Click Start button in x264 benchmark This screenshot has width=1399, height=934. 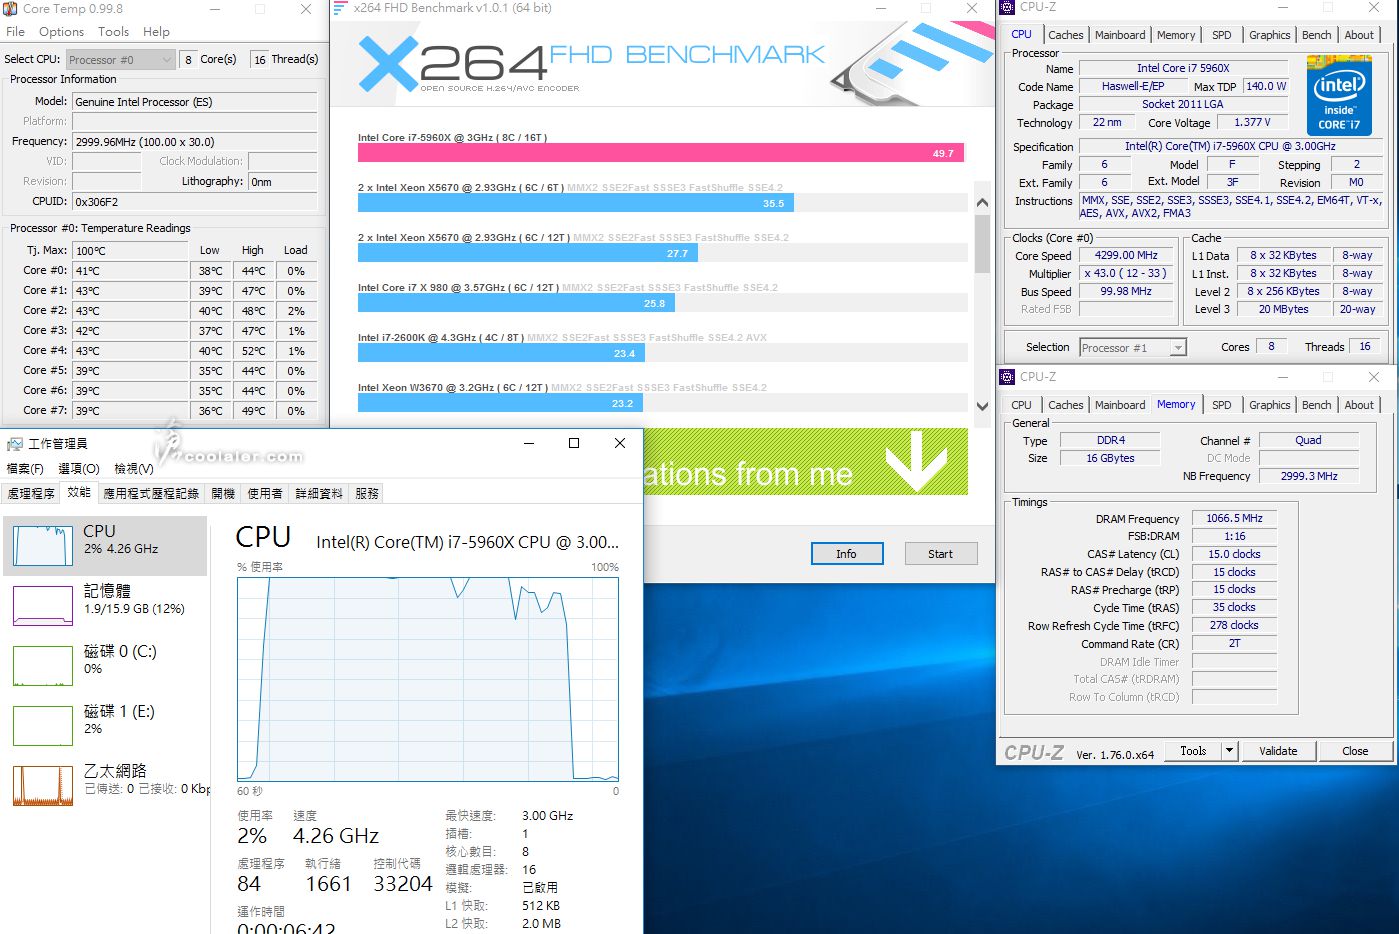940,554
